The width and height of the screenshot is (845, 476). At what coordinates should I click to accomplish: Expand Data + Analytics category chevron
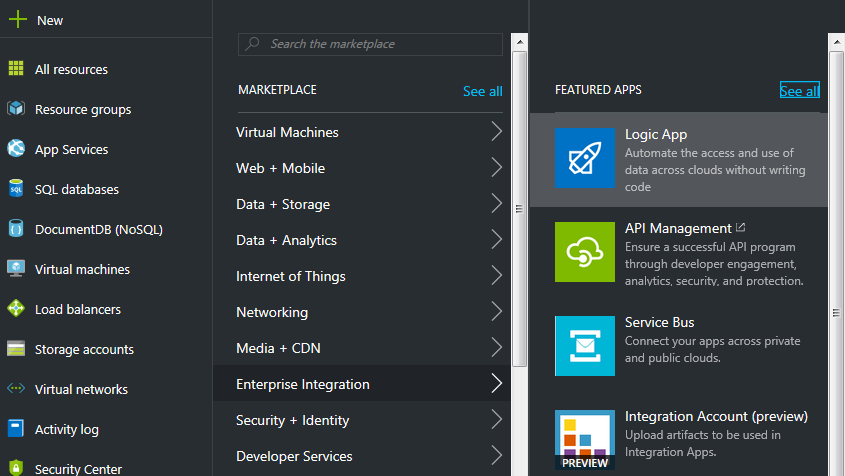coord(496,239)
